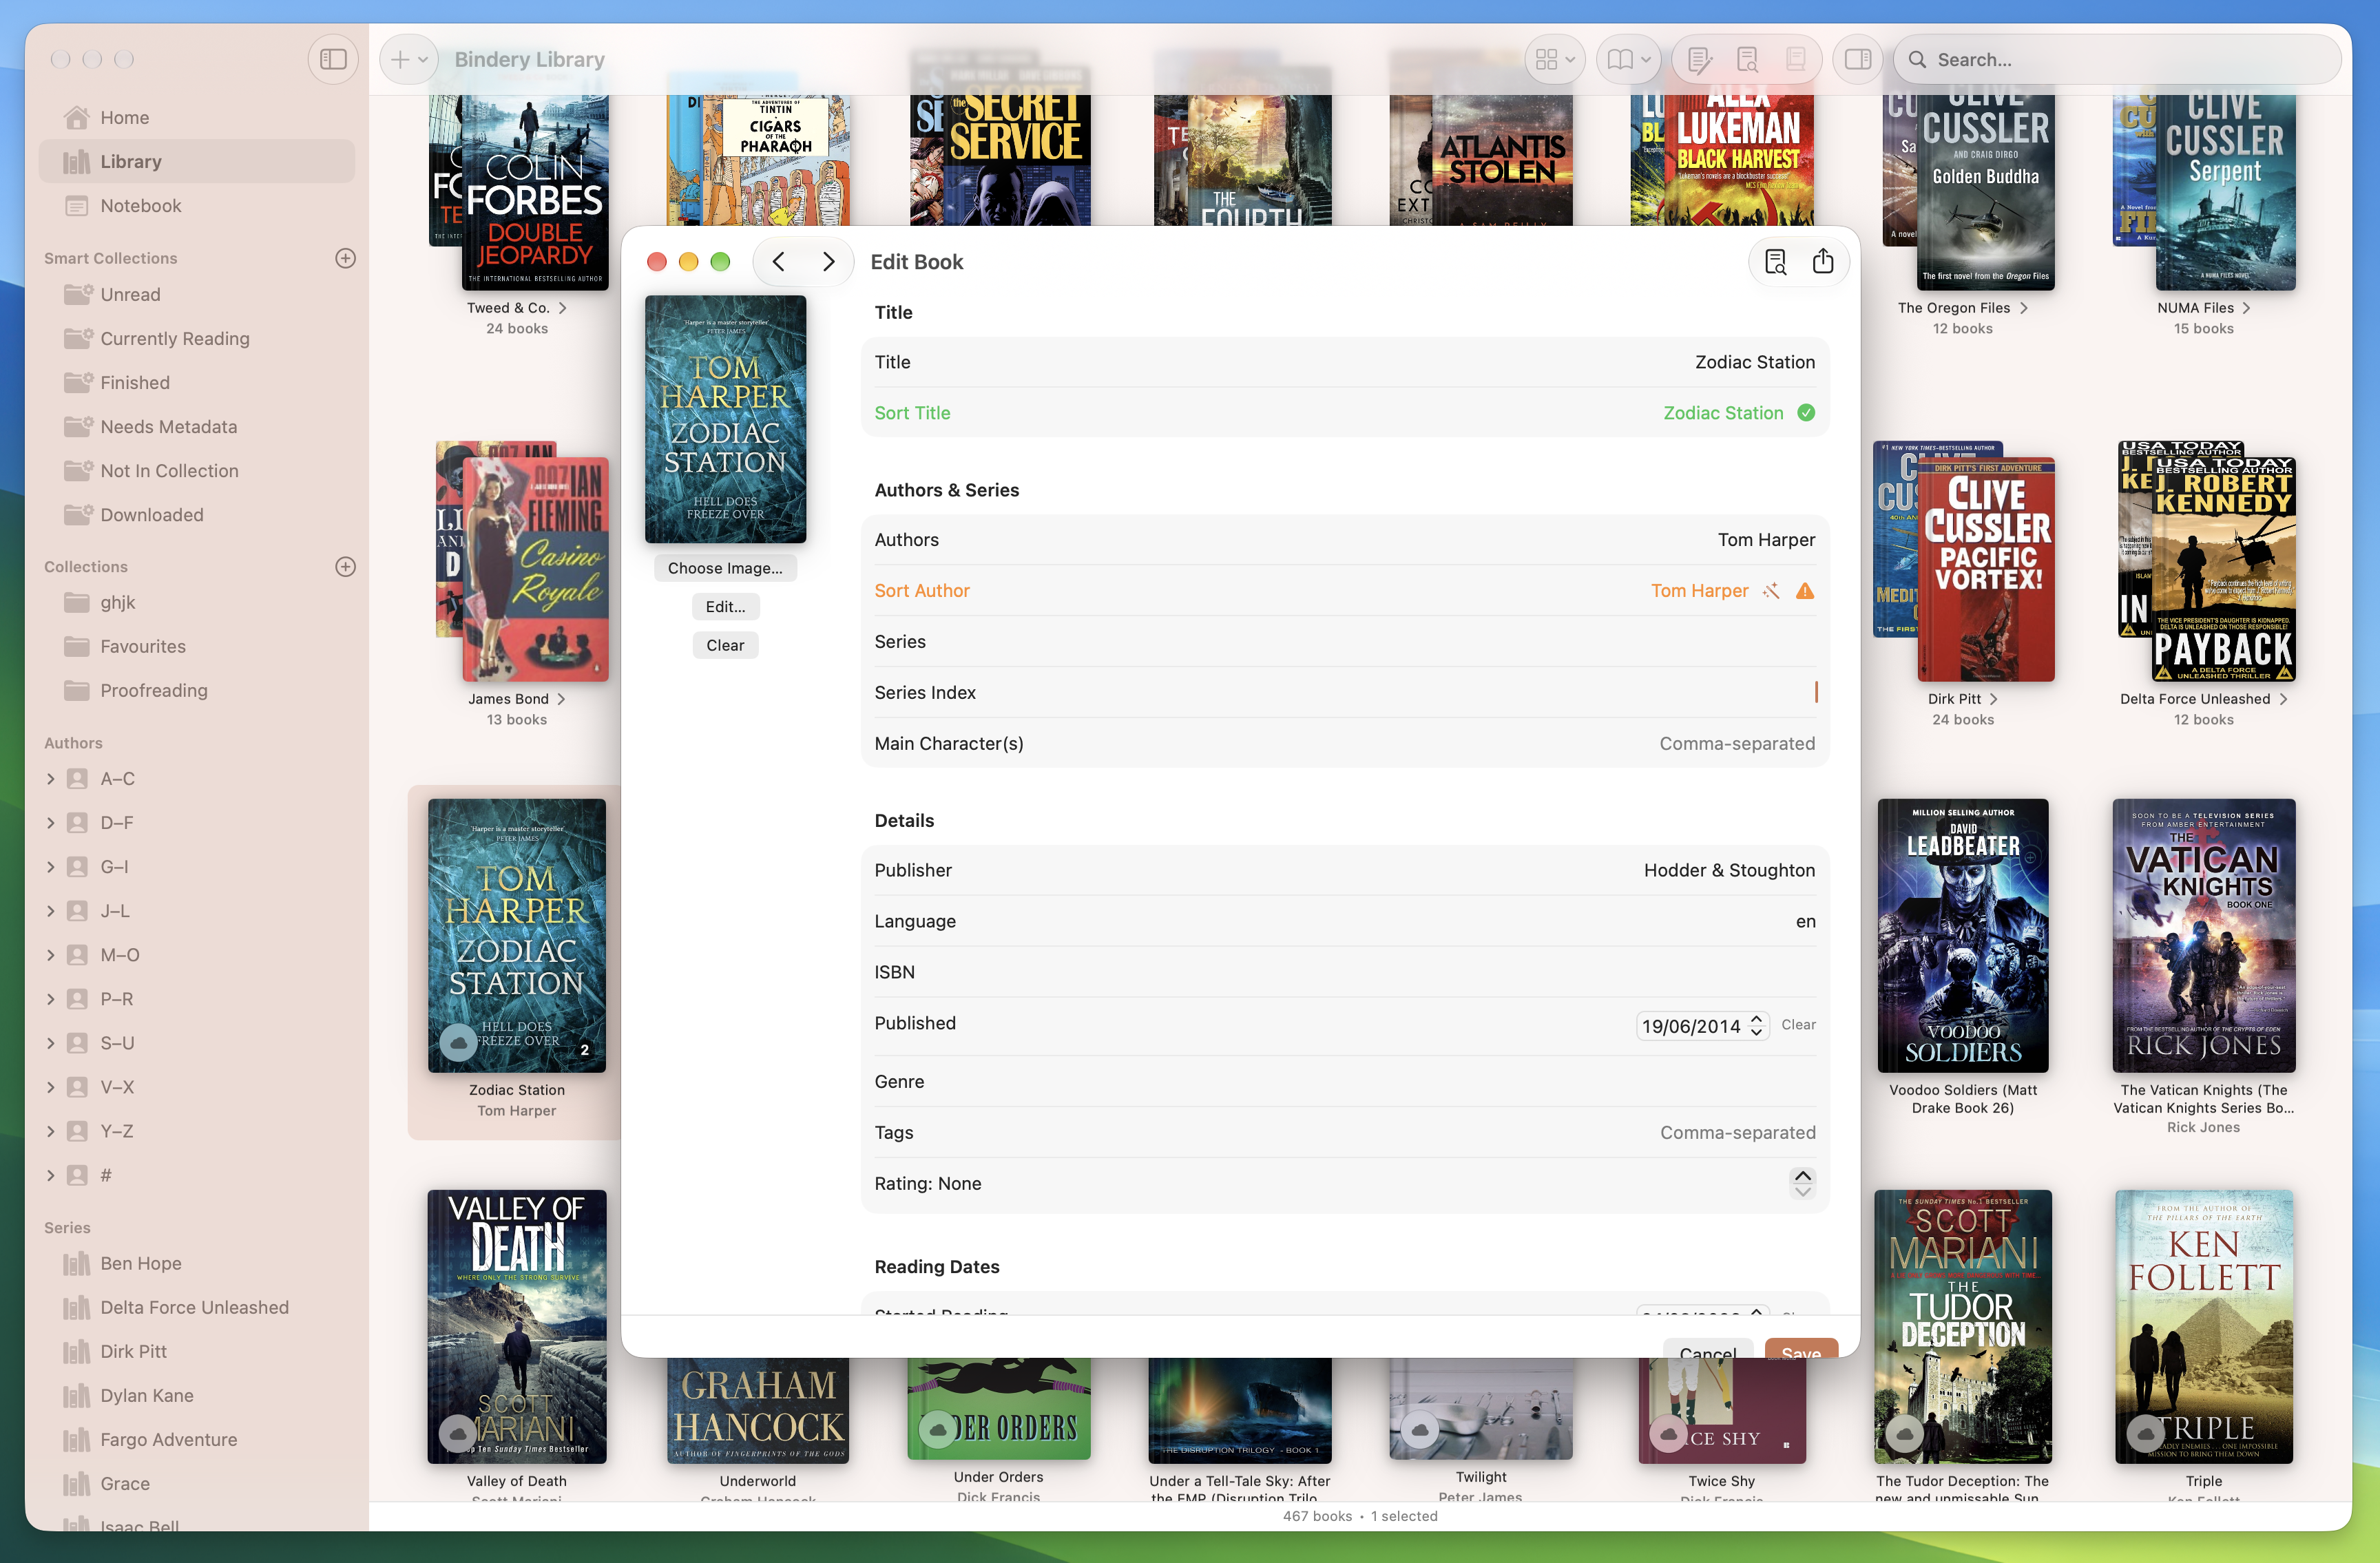
Task: Click the page-with-magnifier toolbar icon
Action: click(1747, 60)
